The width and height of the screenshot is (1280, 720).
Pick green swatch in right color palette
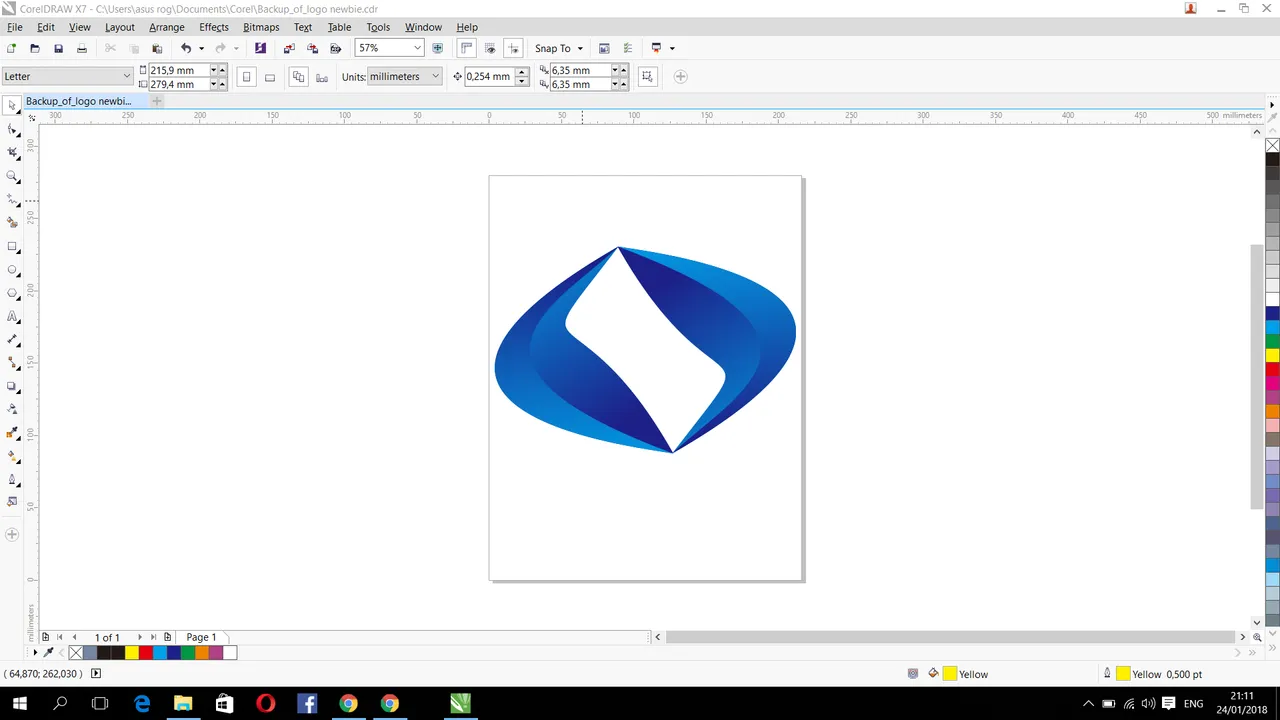pos(1273,341)
